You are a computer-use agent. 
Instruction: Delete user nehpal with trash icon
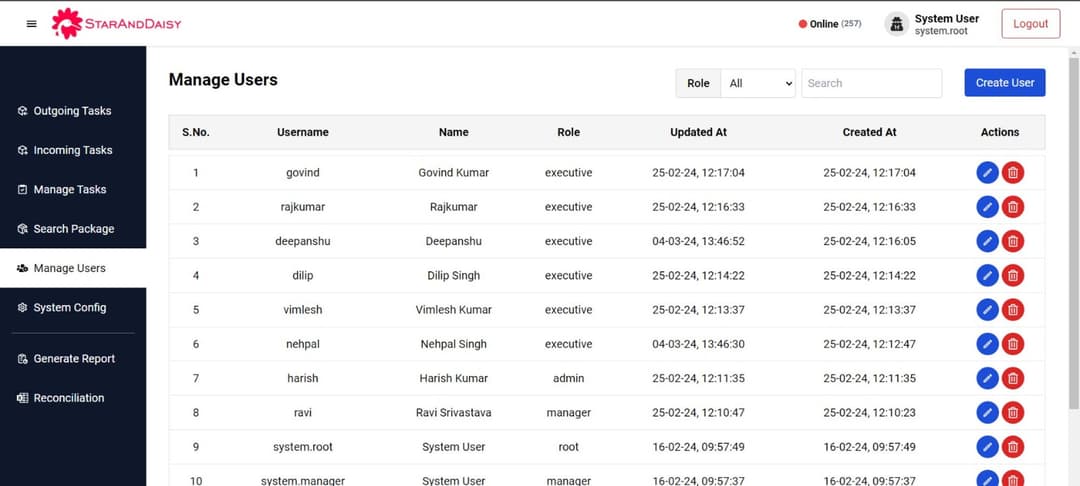pyautogui.click(x=1012, y=344)
